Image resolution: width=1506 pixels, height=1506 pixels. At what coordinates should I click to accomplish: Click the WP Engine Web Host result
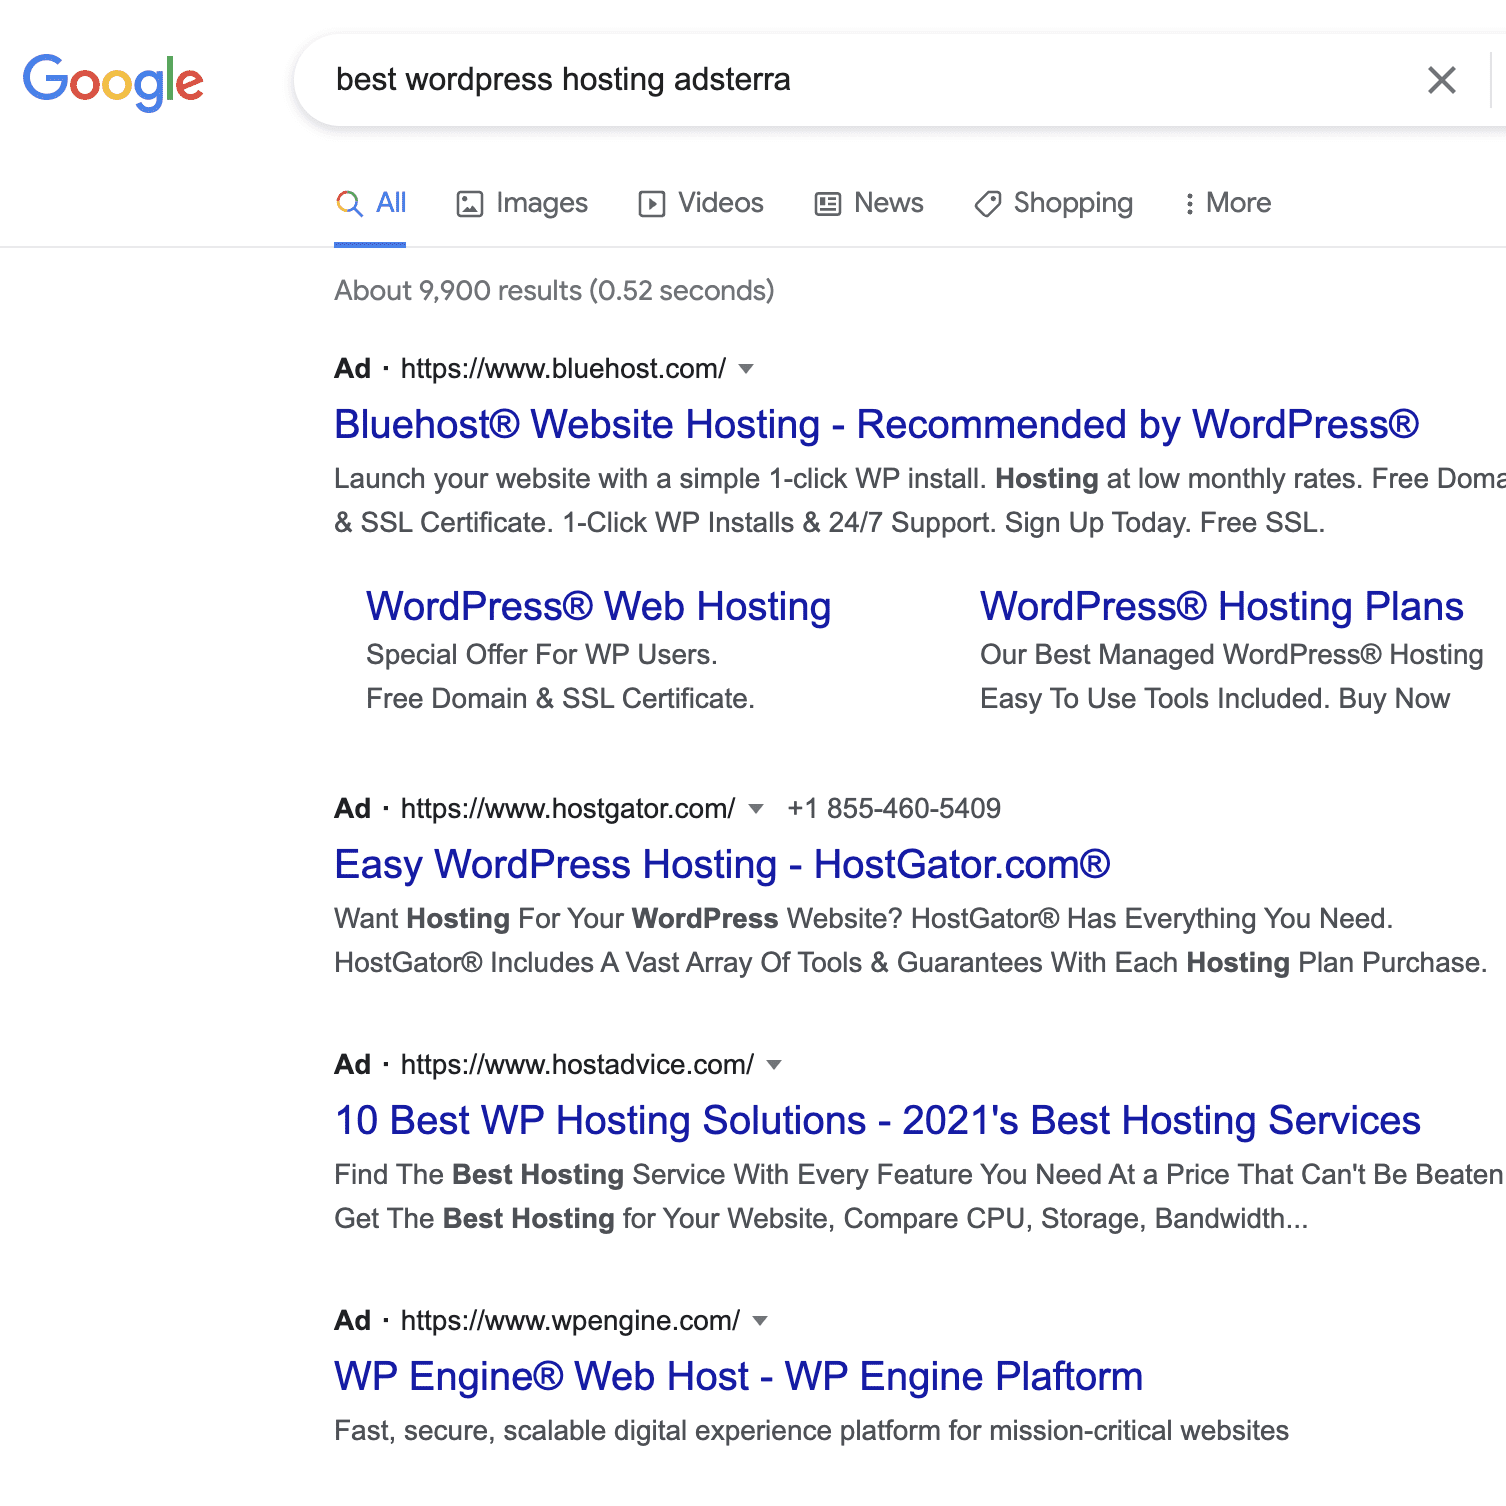737,1376
